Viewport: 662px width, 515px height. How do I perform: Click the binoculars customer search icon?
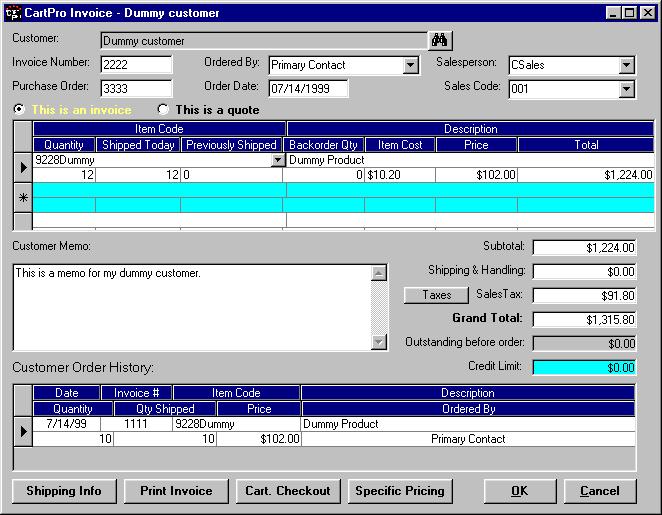point(440,41)
